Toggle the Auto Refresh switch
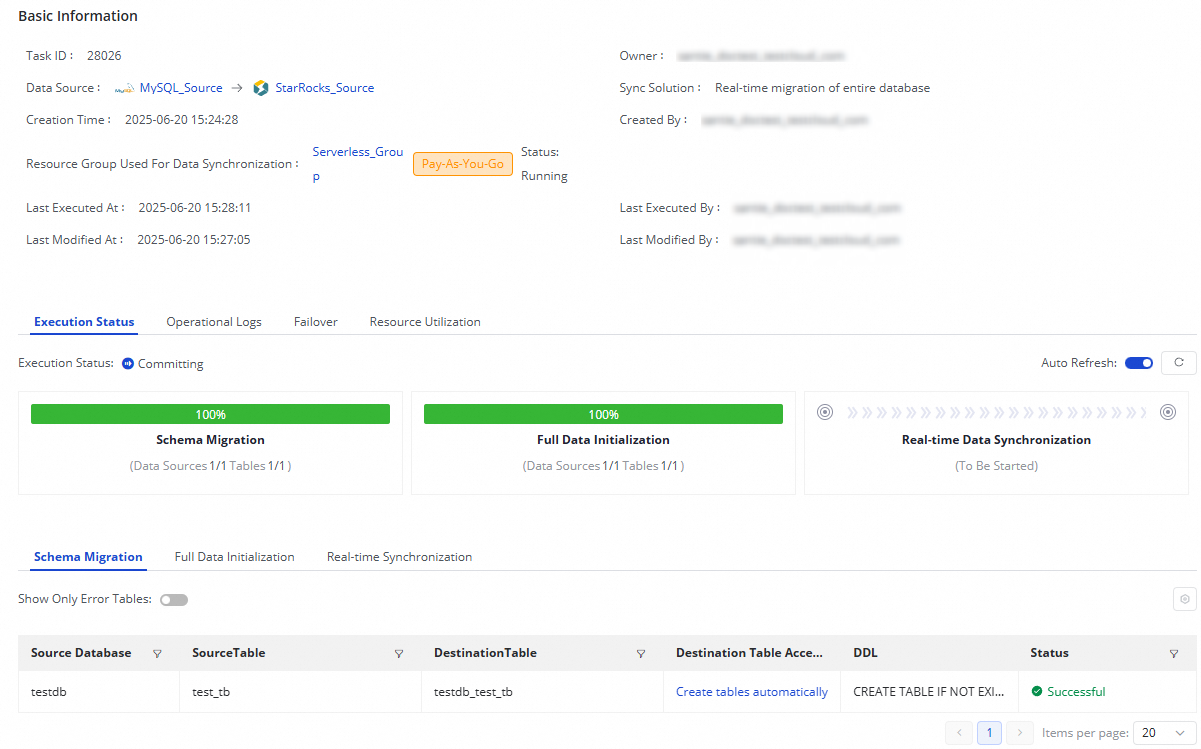 [1139, 363]
